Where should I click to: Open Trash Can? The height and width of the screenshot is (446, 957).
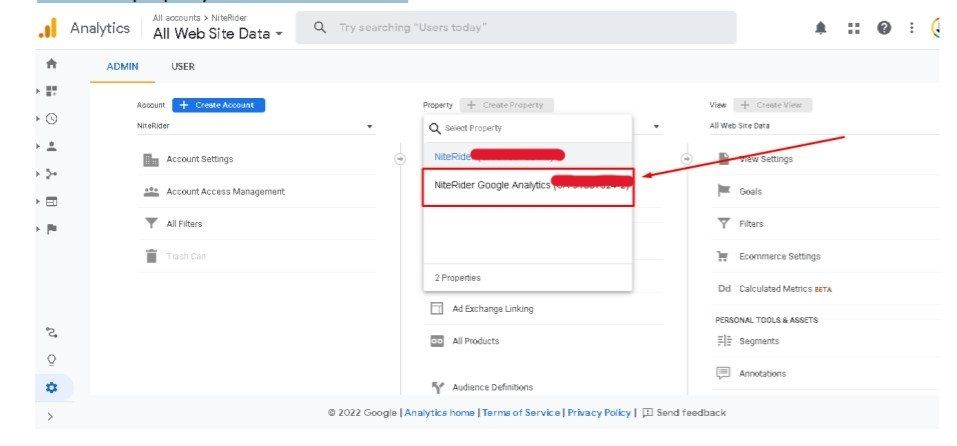186,256
